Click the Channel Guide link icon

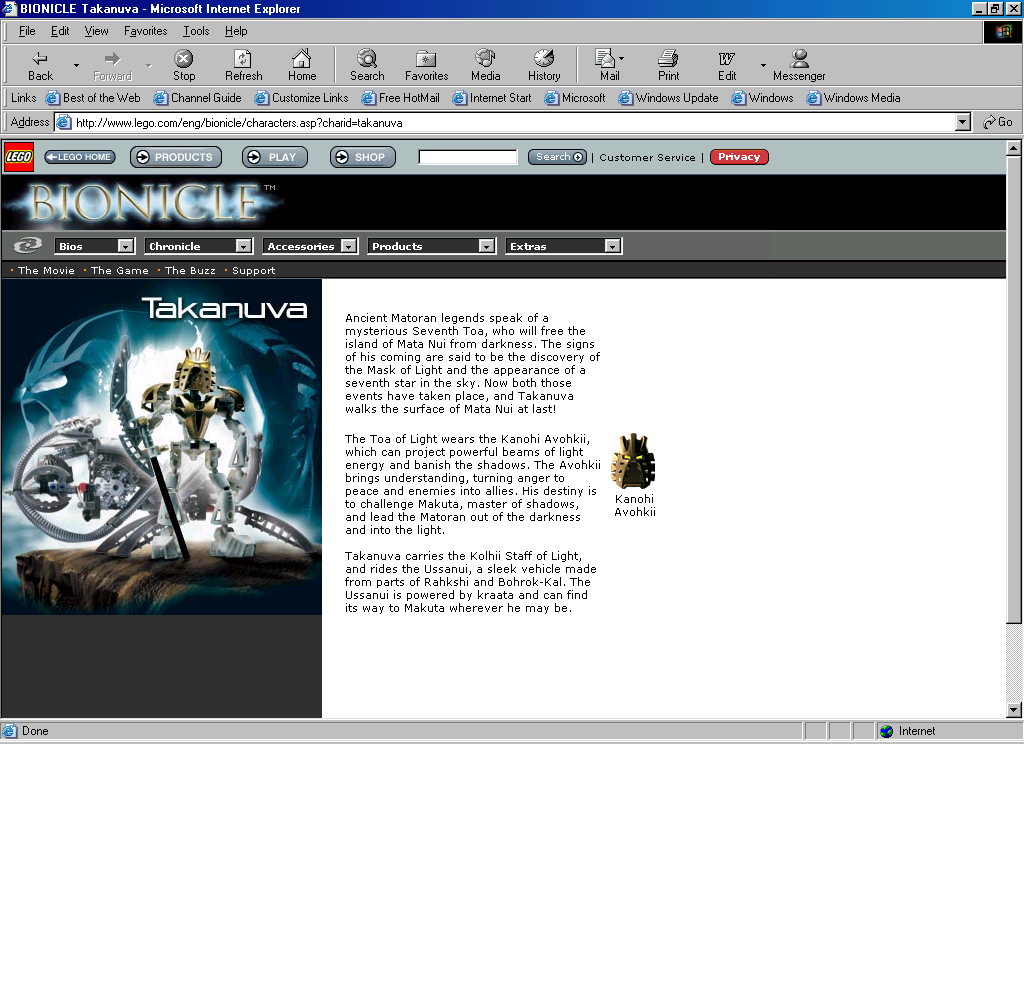click(x=160, y=98)
